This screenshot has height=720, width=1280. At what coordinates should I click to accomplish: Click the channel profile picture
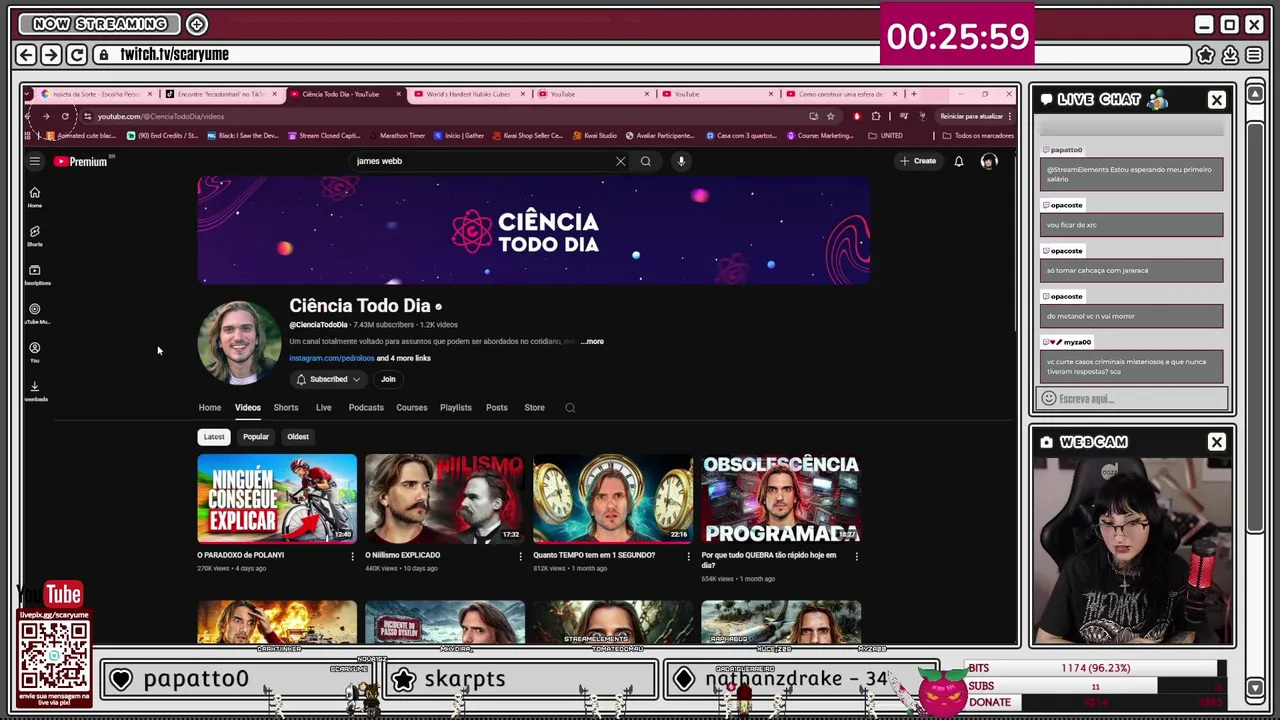pyautogui.click(x=239, y=342)
